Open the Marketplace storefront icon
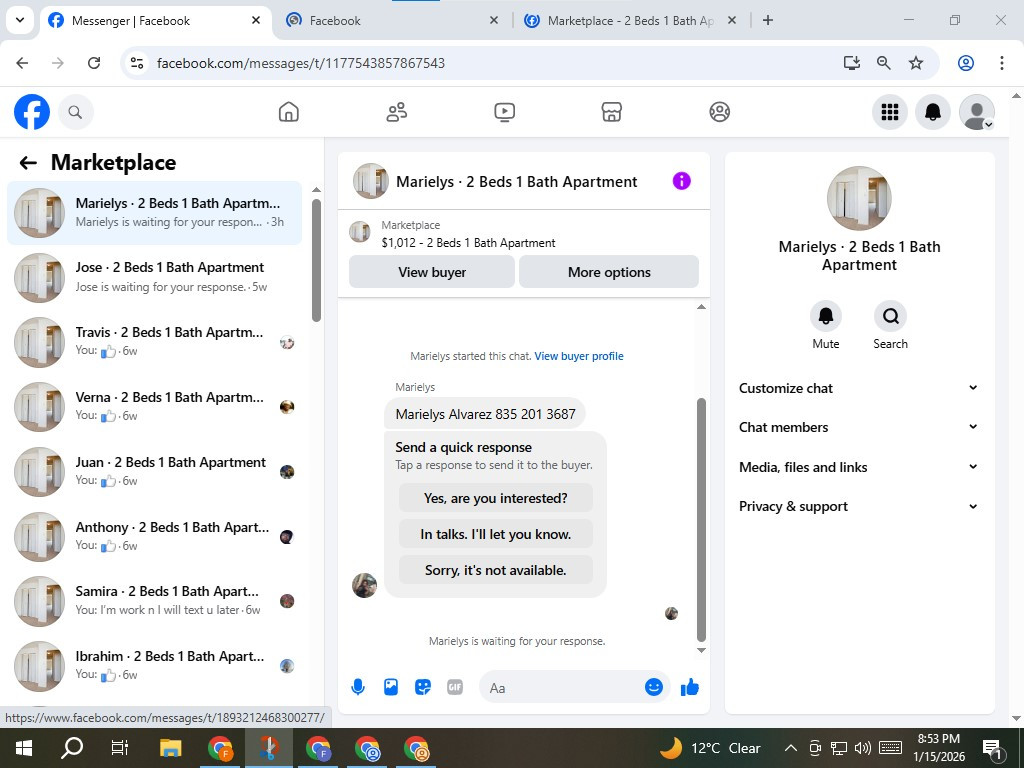This screenshot has width=1024, height=768. tap(611, 112)
